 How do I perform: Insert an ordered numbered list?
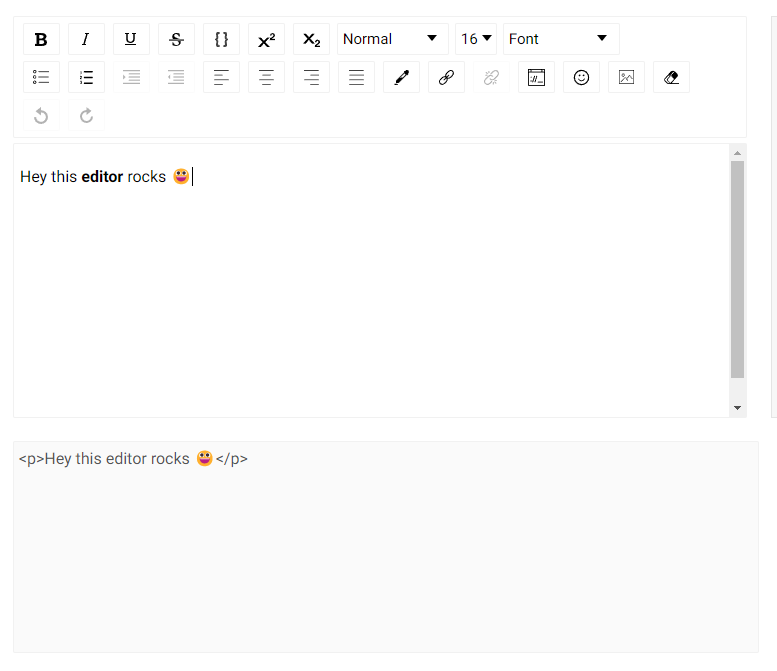86,77
